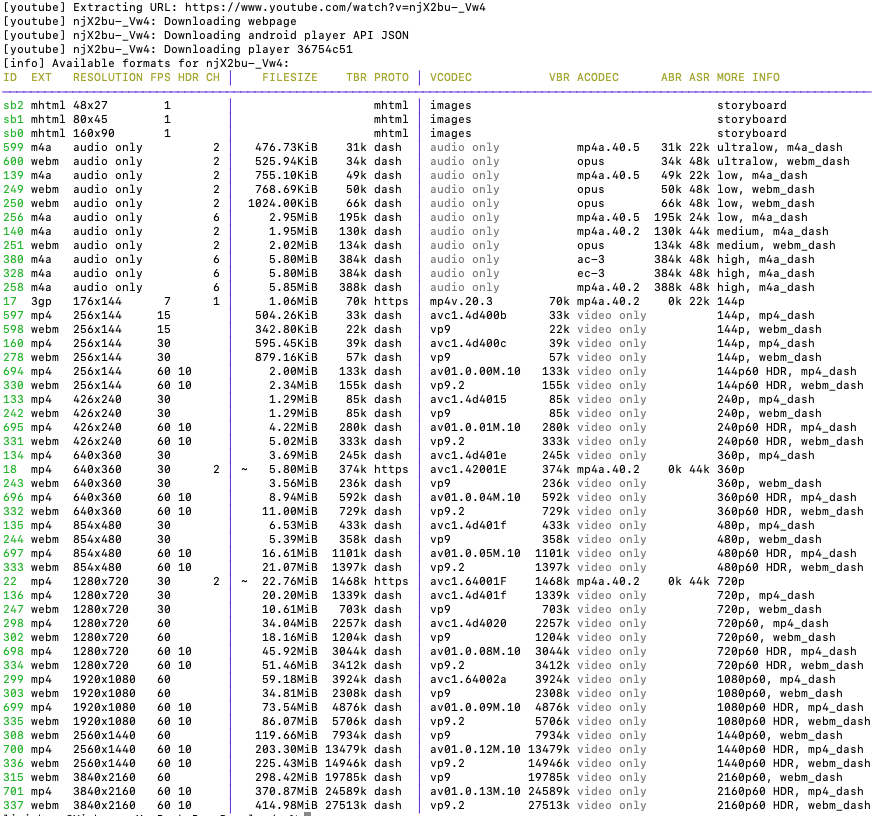Image resolution: width=875 pixels, height=816 pixels.
Task: Click the ACODEC column header
Action: [597, 77]
